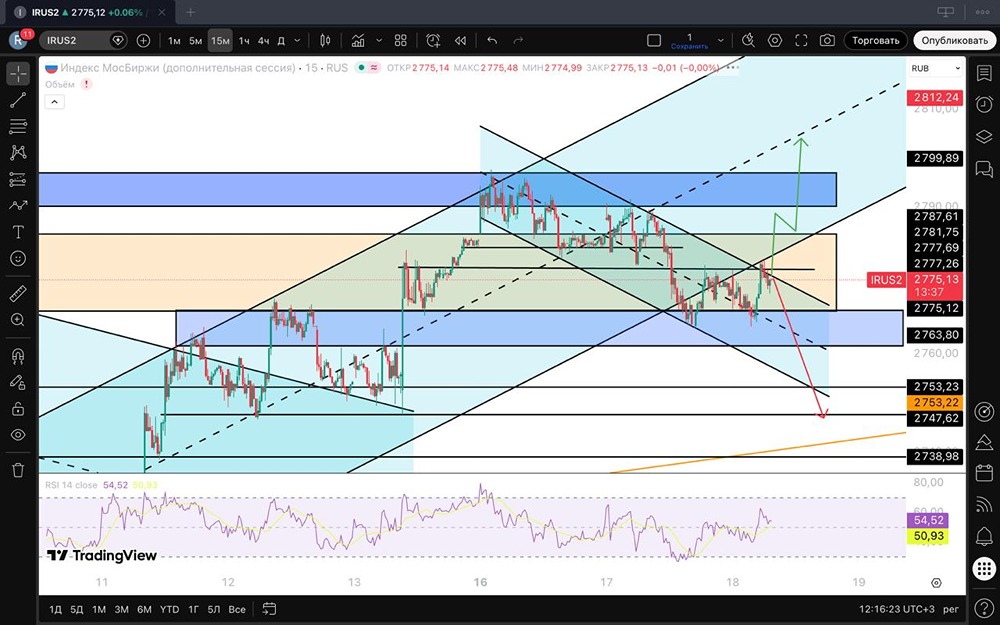
Task: Toggle magnet mode for drawings
Action: coord(18,356)
